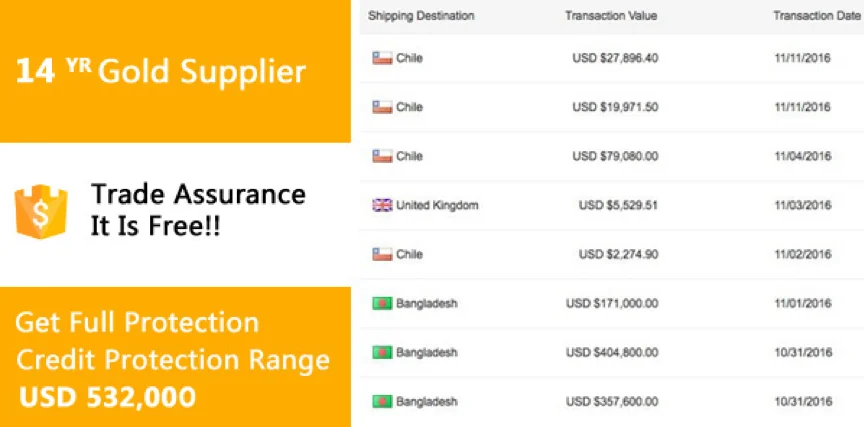Click Chile flag in the $2,274.90 row

point(382,254)
